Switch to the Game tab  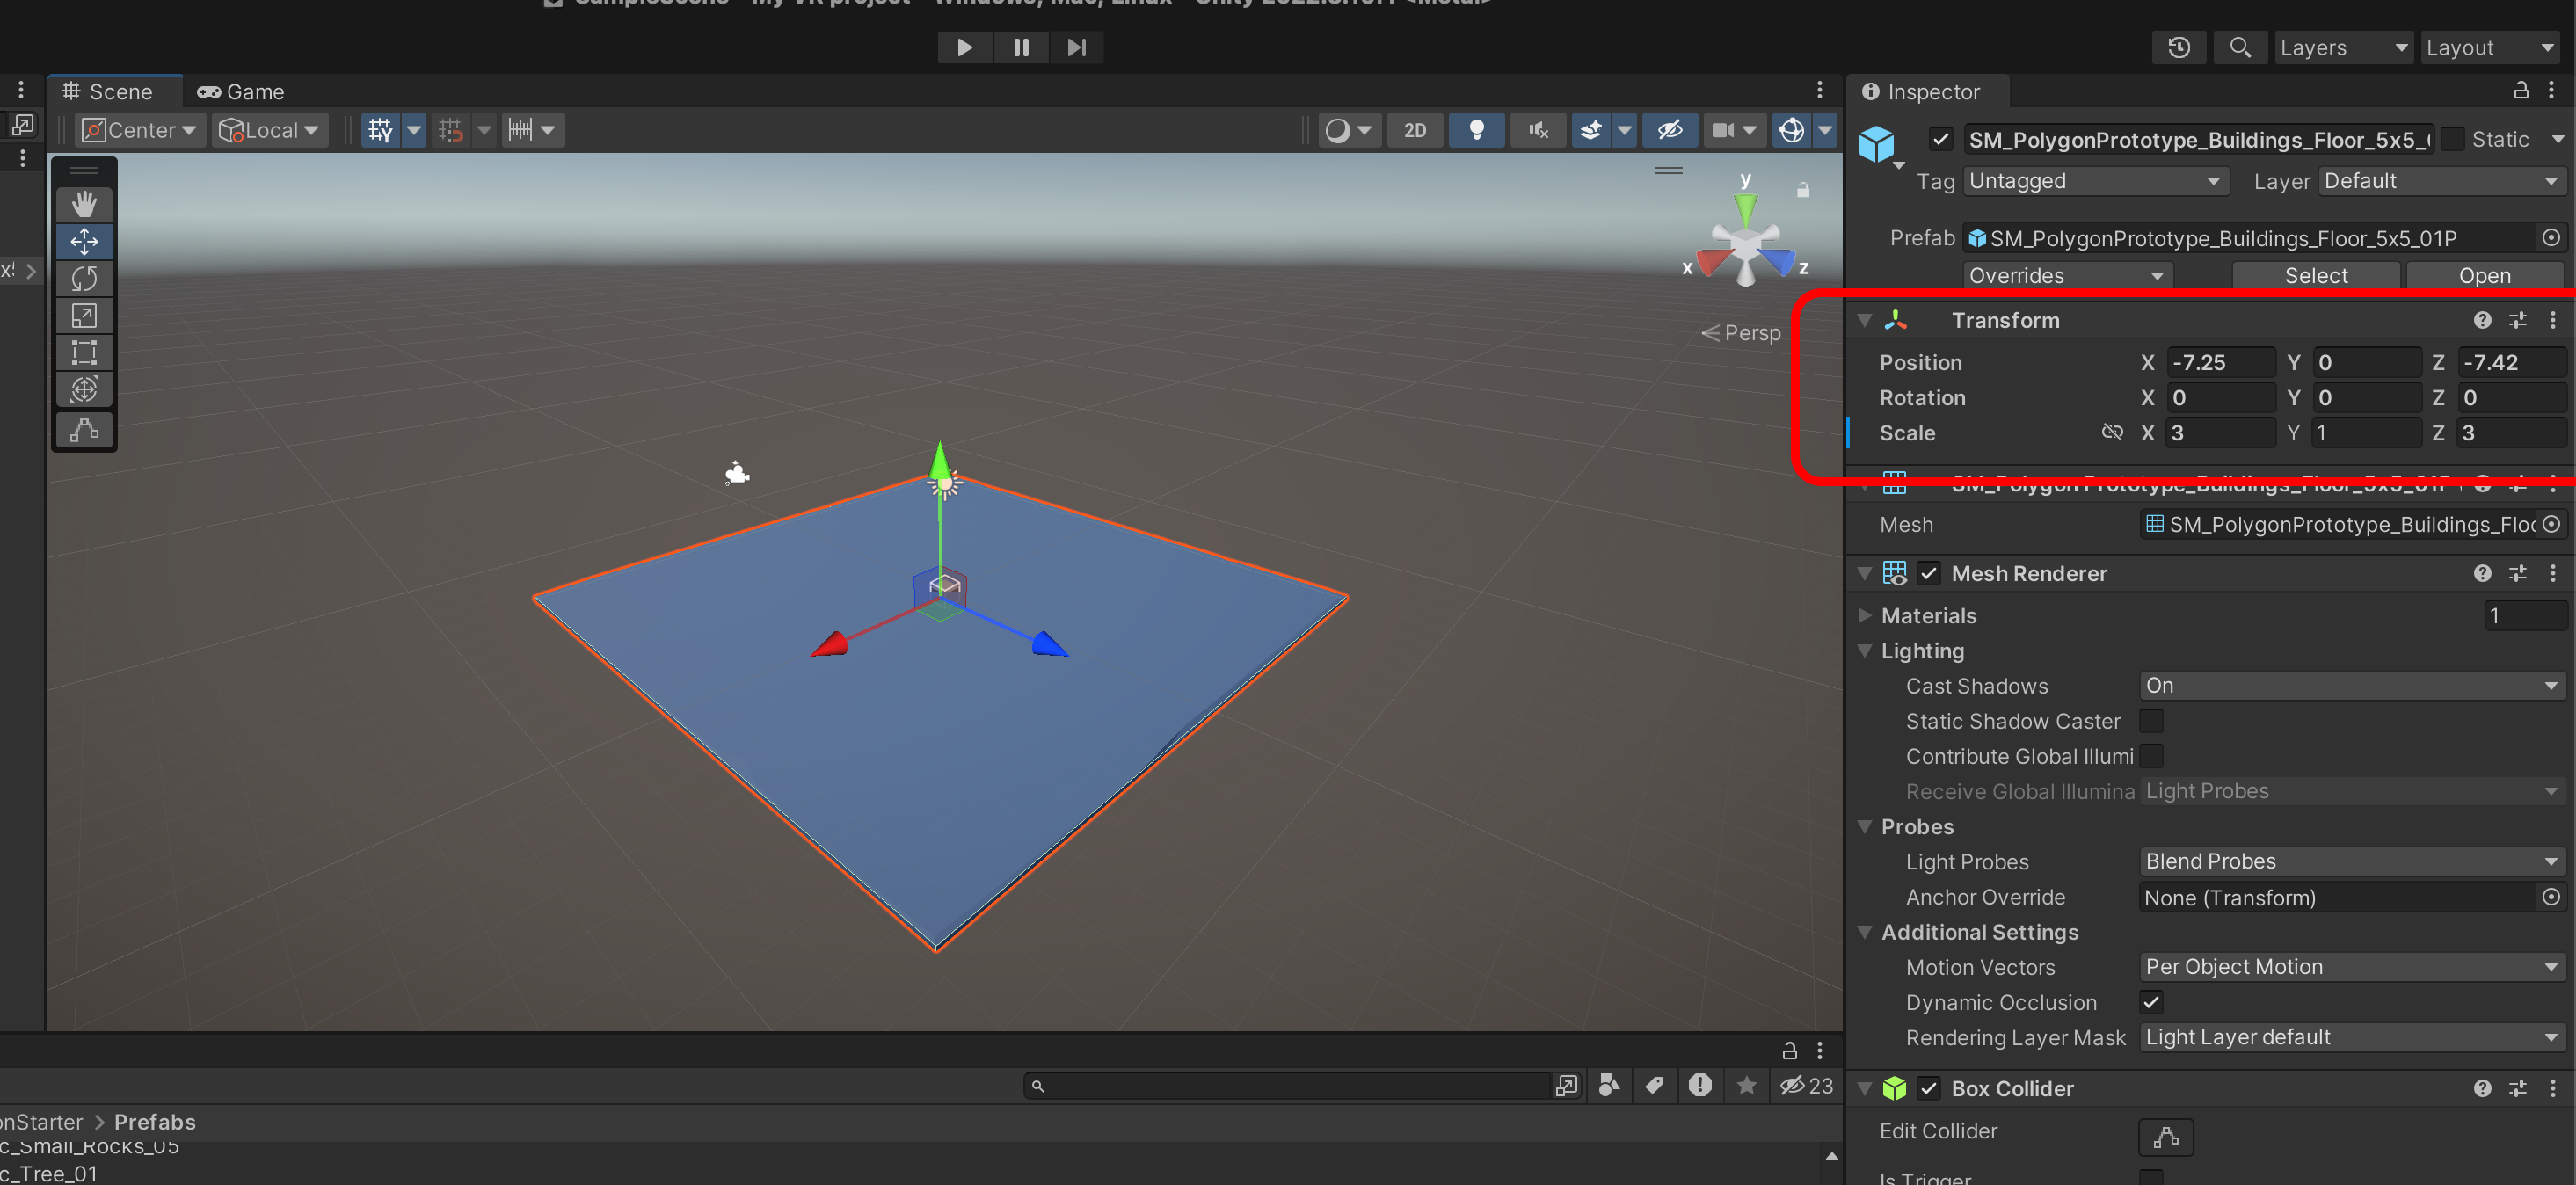click(x=242, y=92)
